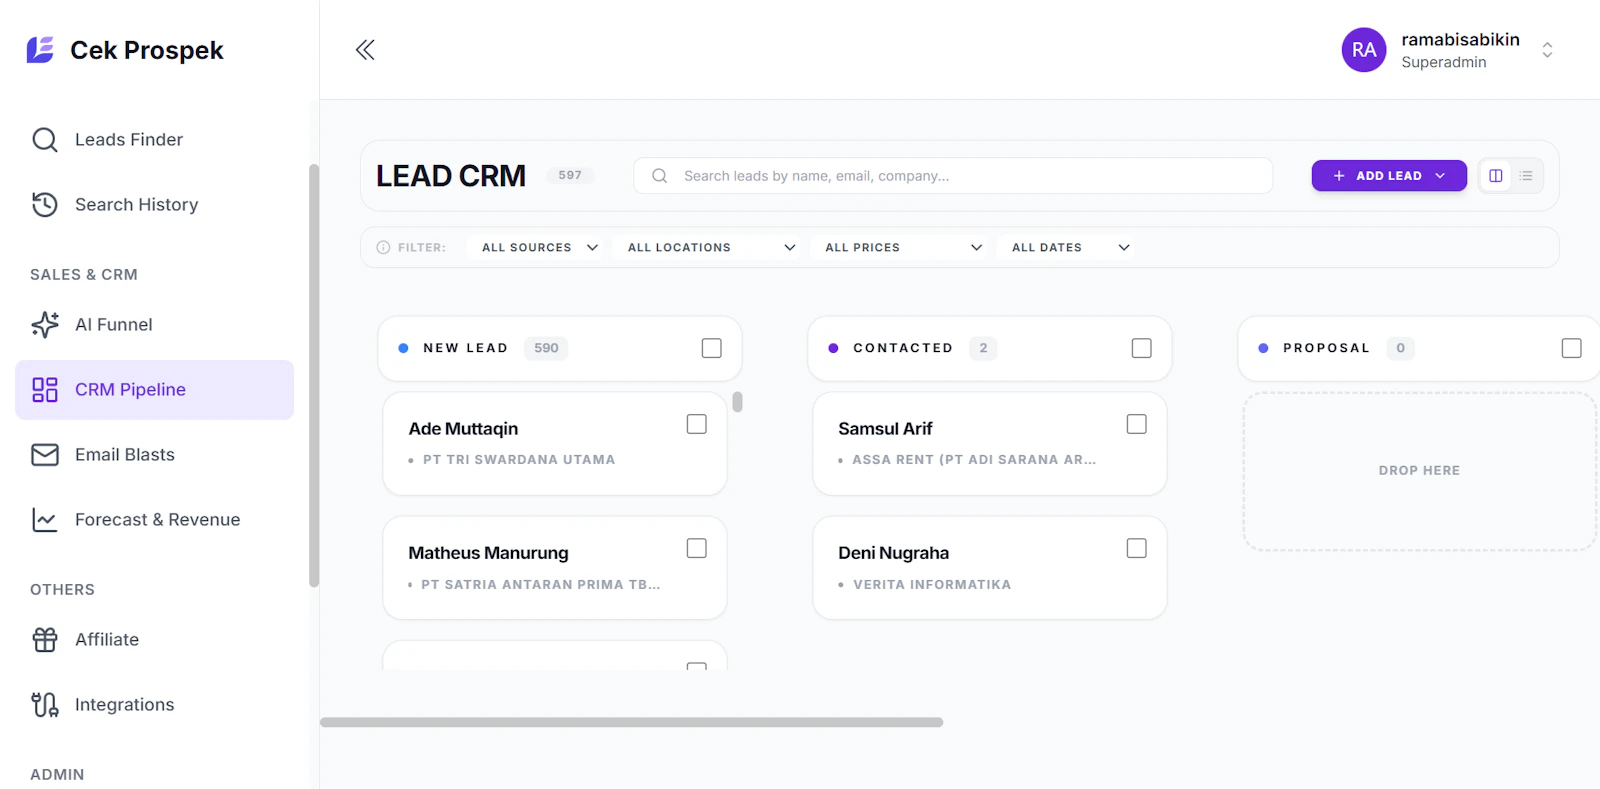Select all leads in New Lead column

click(712, 348)
